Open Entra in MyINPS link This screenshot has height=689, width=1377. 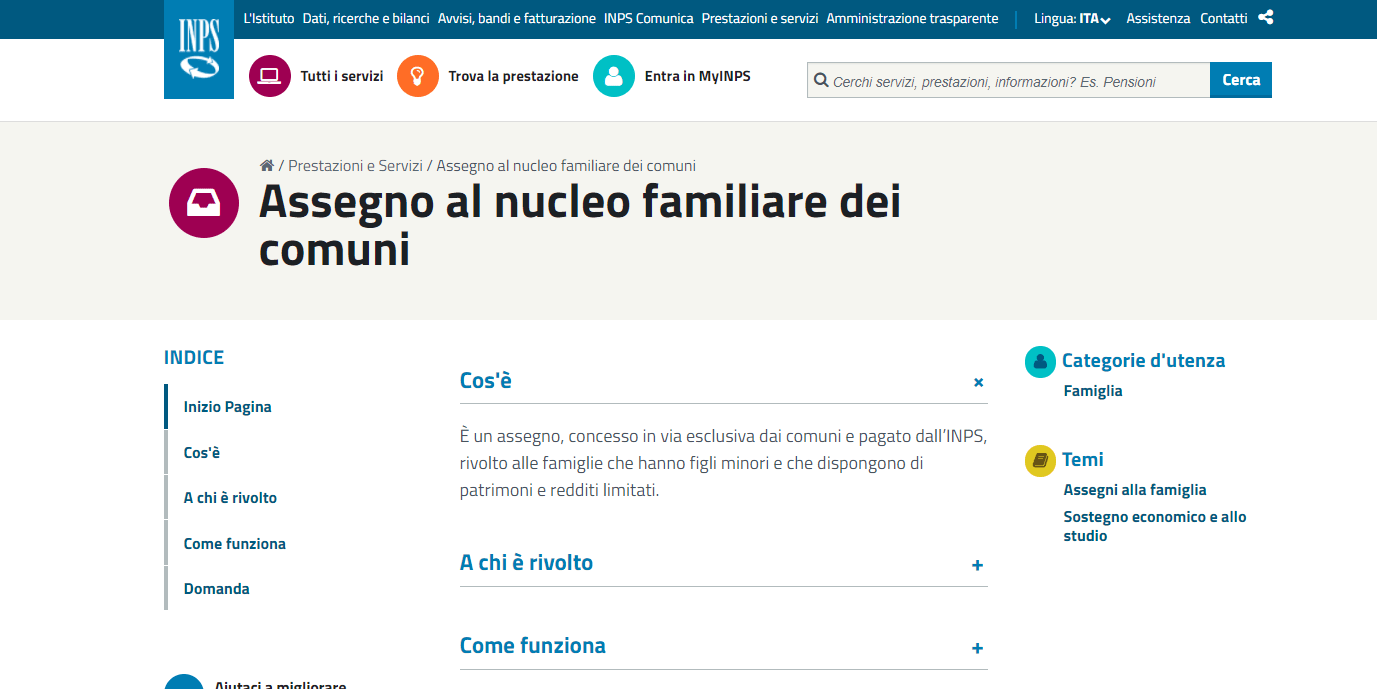[698, 76]
